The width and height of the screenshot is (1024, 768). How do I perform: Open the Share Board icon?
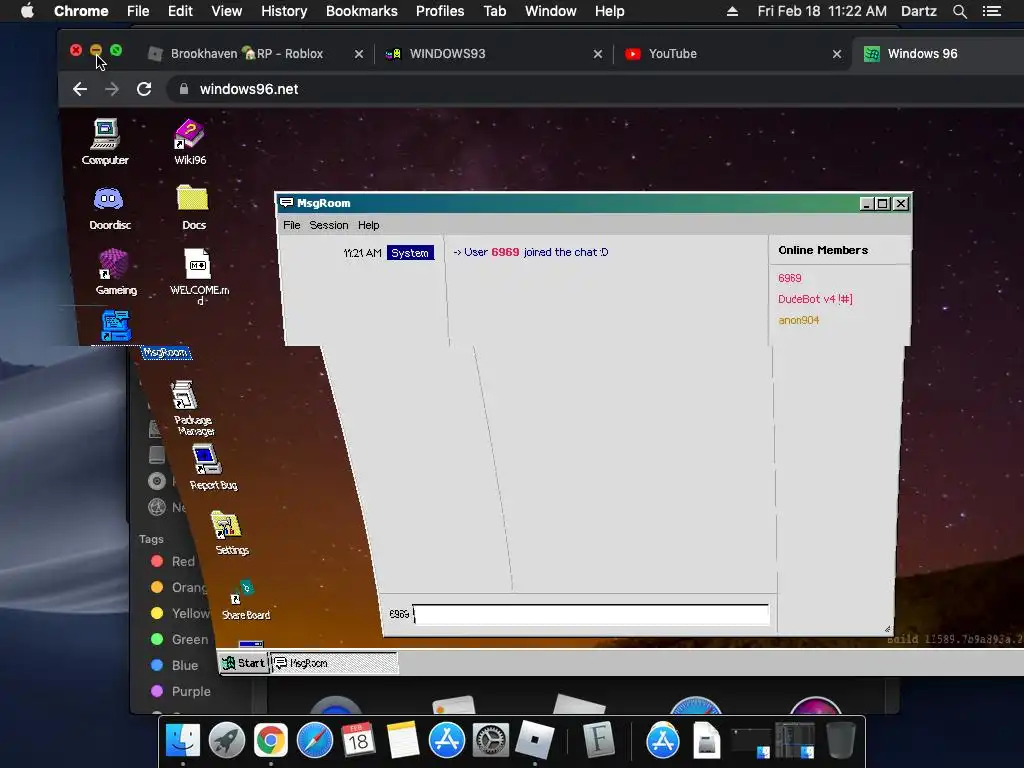[246, 600]
